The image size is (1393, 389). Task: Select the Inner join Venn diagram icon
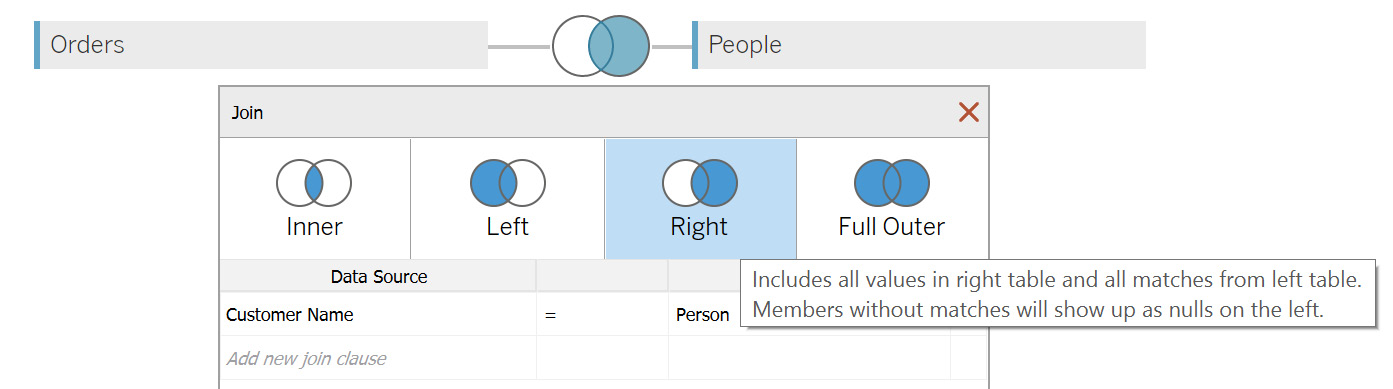[314, 183]
